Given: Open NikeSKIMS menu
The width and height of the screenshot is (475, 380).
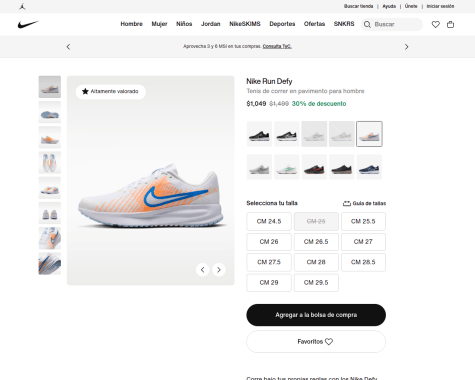Looking at the screenshot, I should pyautogui.click(x=245, y=24).
